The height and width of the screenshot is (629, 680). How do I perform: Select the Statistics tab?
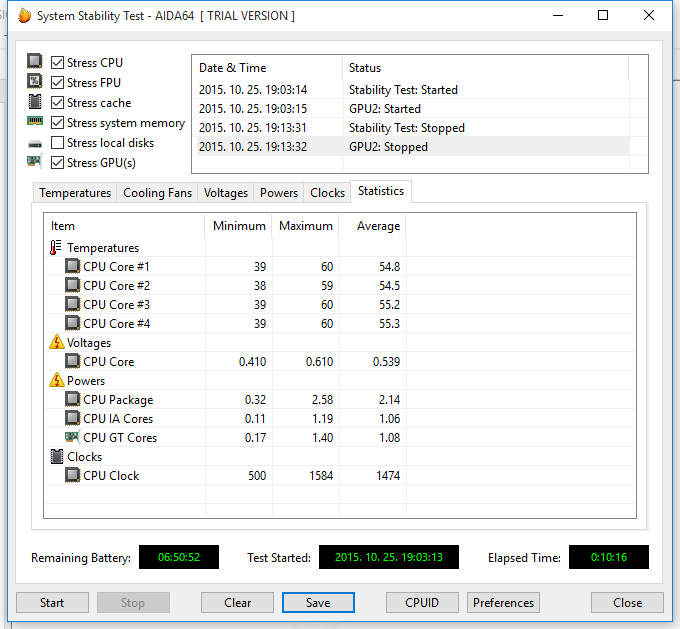[x=381, y=191]
